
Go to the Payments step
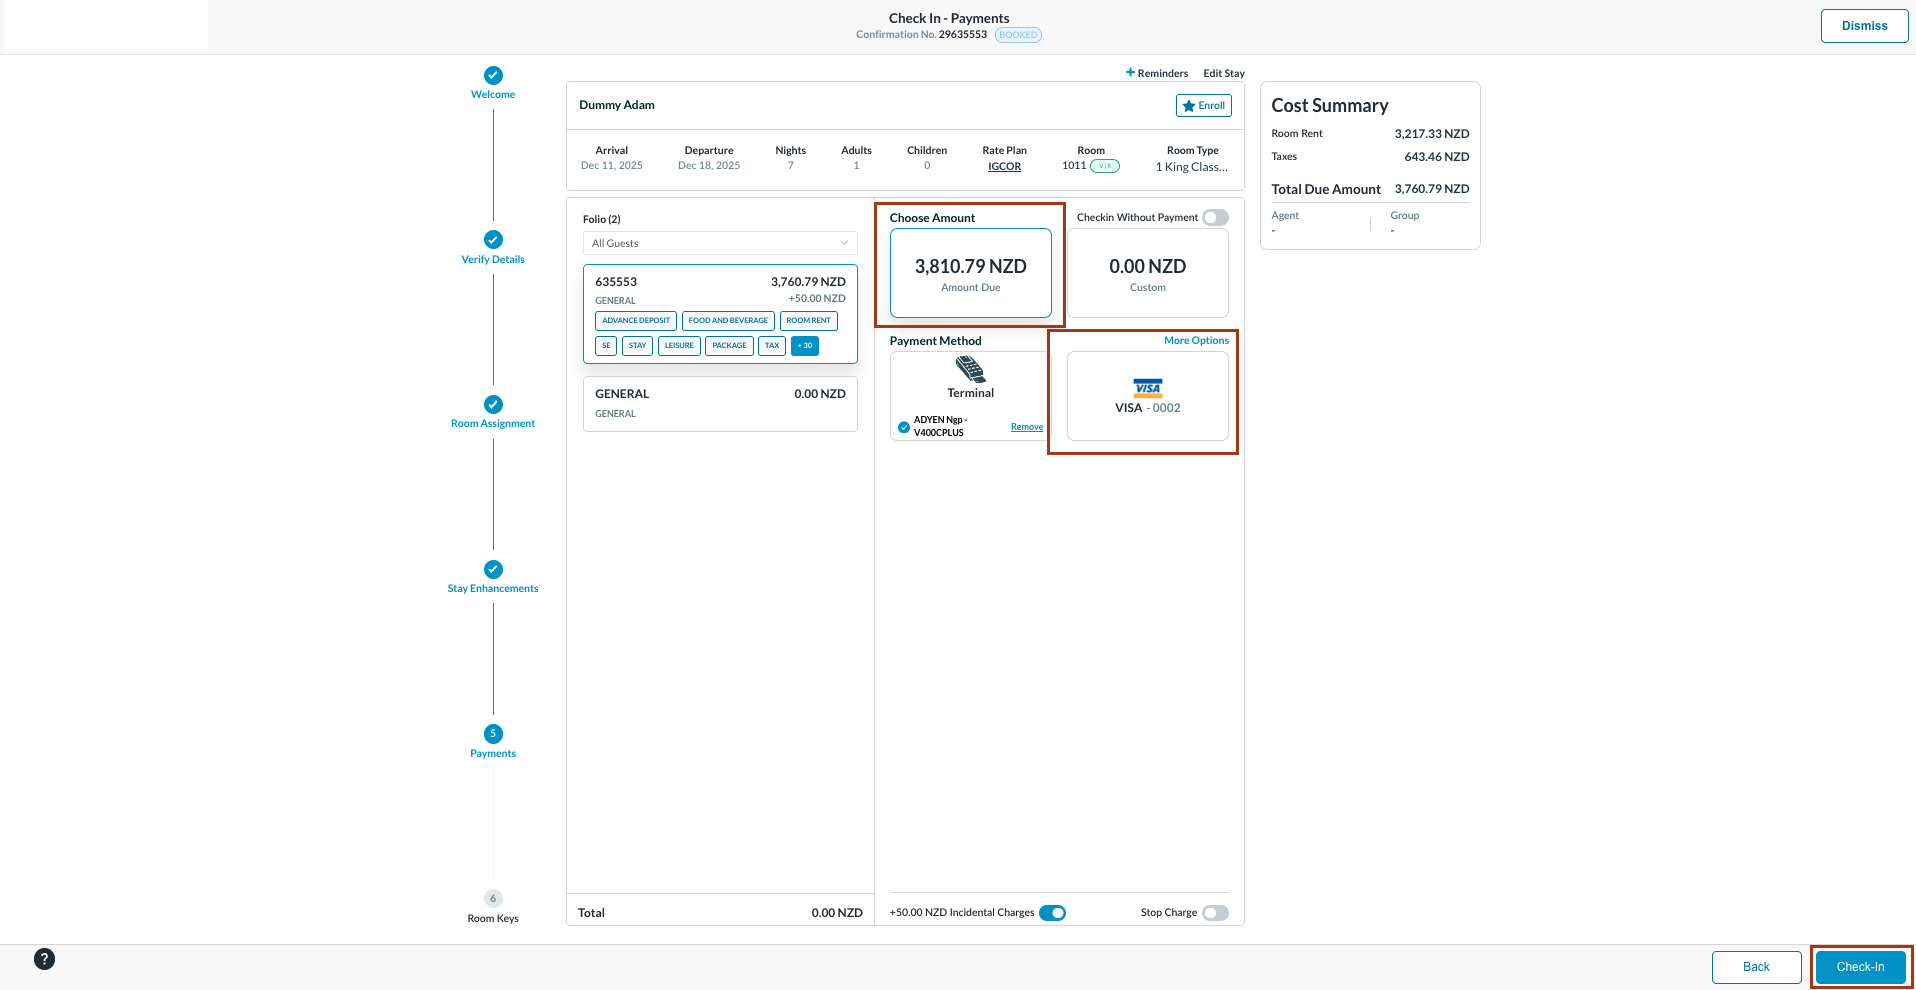coord(493,734)
